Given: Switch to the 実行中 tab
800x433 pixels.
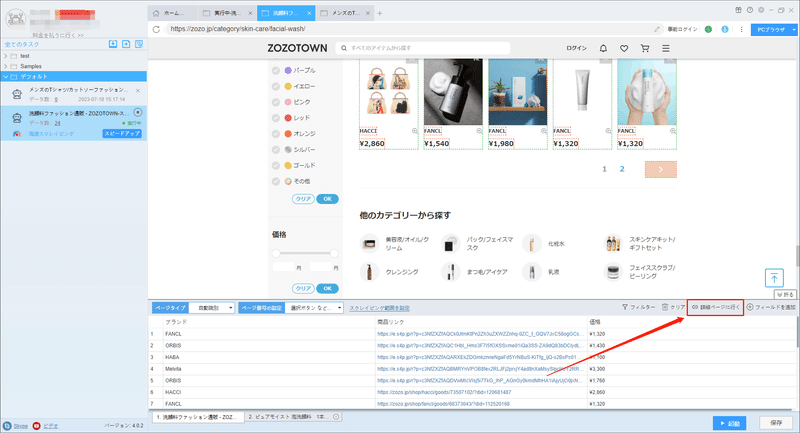Looking at the screenshot, I should (x=228, y=13).
